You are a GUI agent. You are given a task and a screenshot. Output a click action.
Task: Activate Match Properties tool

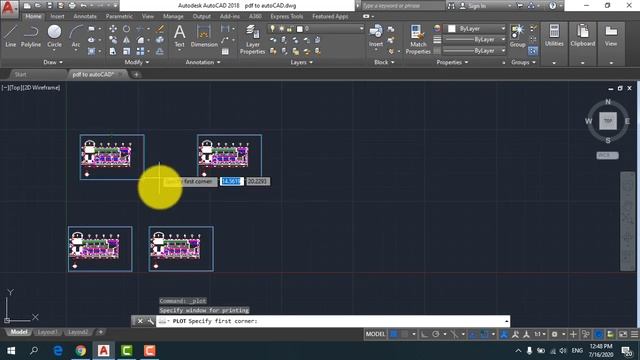click(418, 39)
